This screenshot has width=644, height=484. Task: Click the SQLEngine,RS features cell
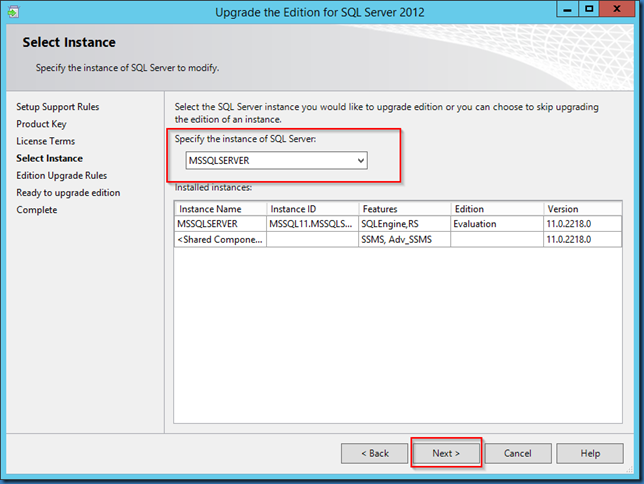tap(405, 224)
